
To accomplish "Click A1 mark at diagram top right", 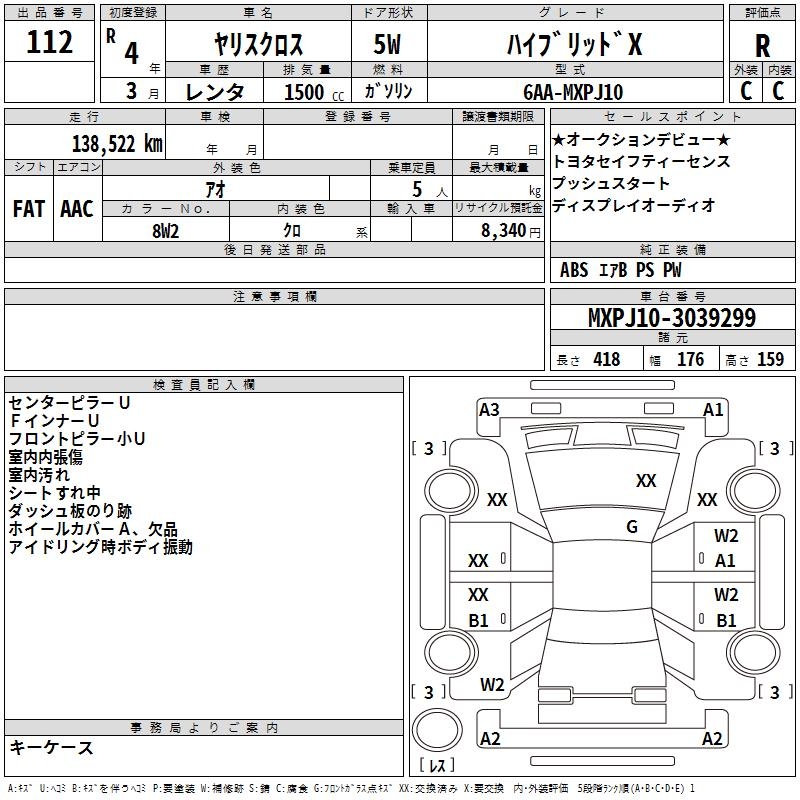I will [713, 410].
